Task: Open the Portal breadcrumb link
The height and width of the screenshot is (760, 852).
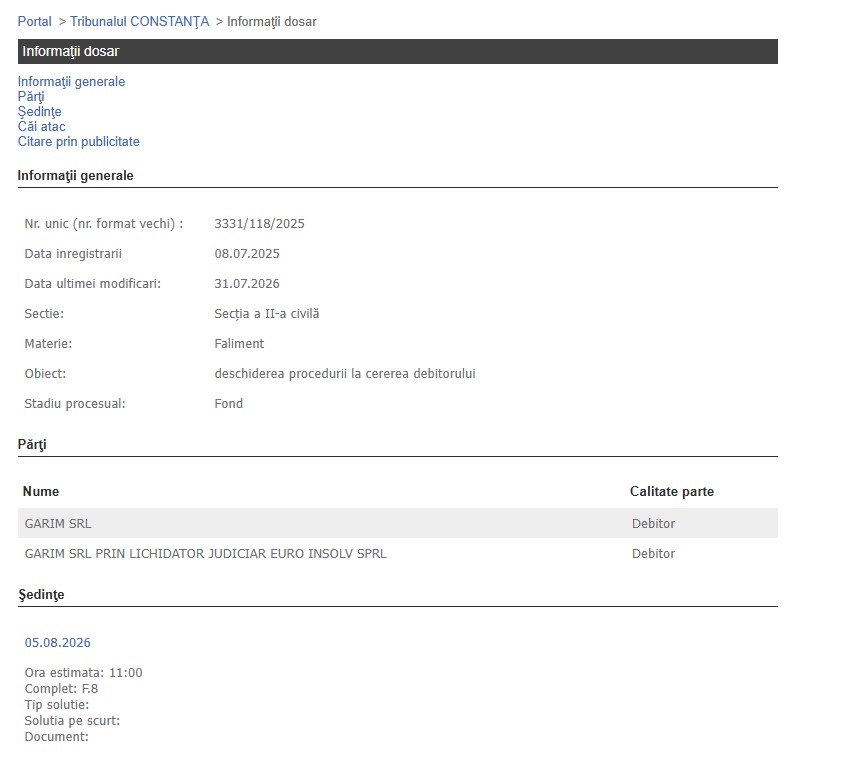Action: (x=35, y=22)
